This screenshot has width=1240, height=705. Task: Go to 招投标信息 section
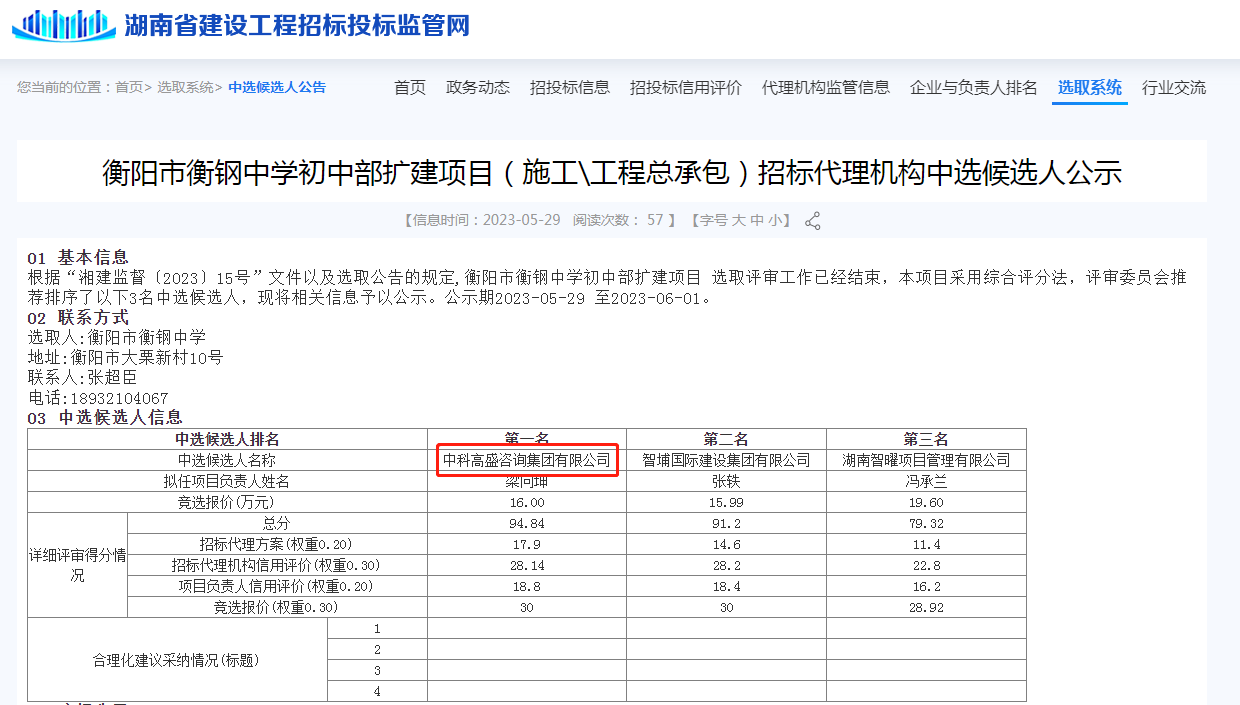pyautogui.click(x=570, y=88)
